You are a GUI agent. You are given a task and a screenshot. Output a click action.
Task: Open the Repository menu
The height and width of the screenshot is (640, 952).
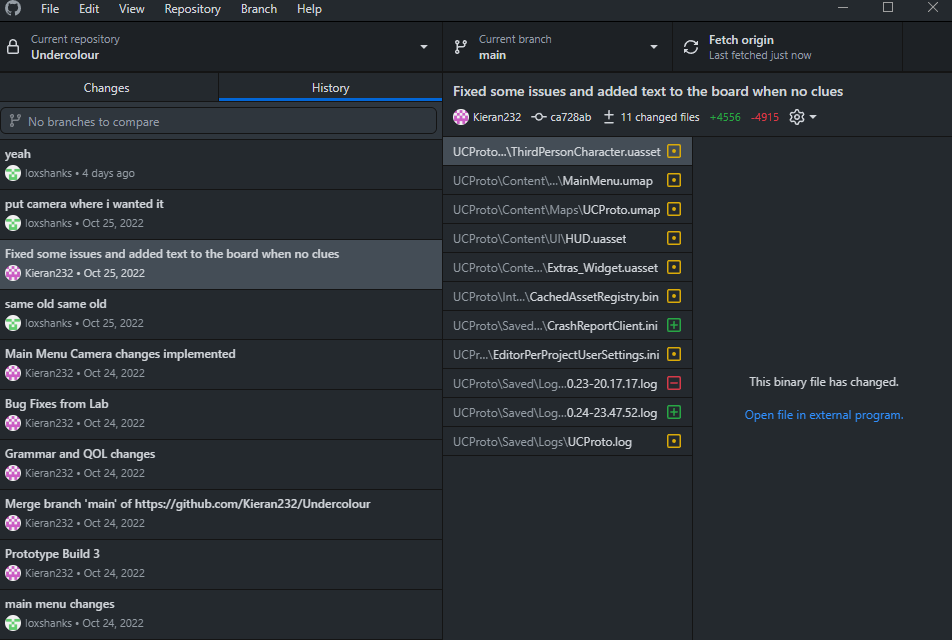pos(192,9)
